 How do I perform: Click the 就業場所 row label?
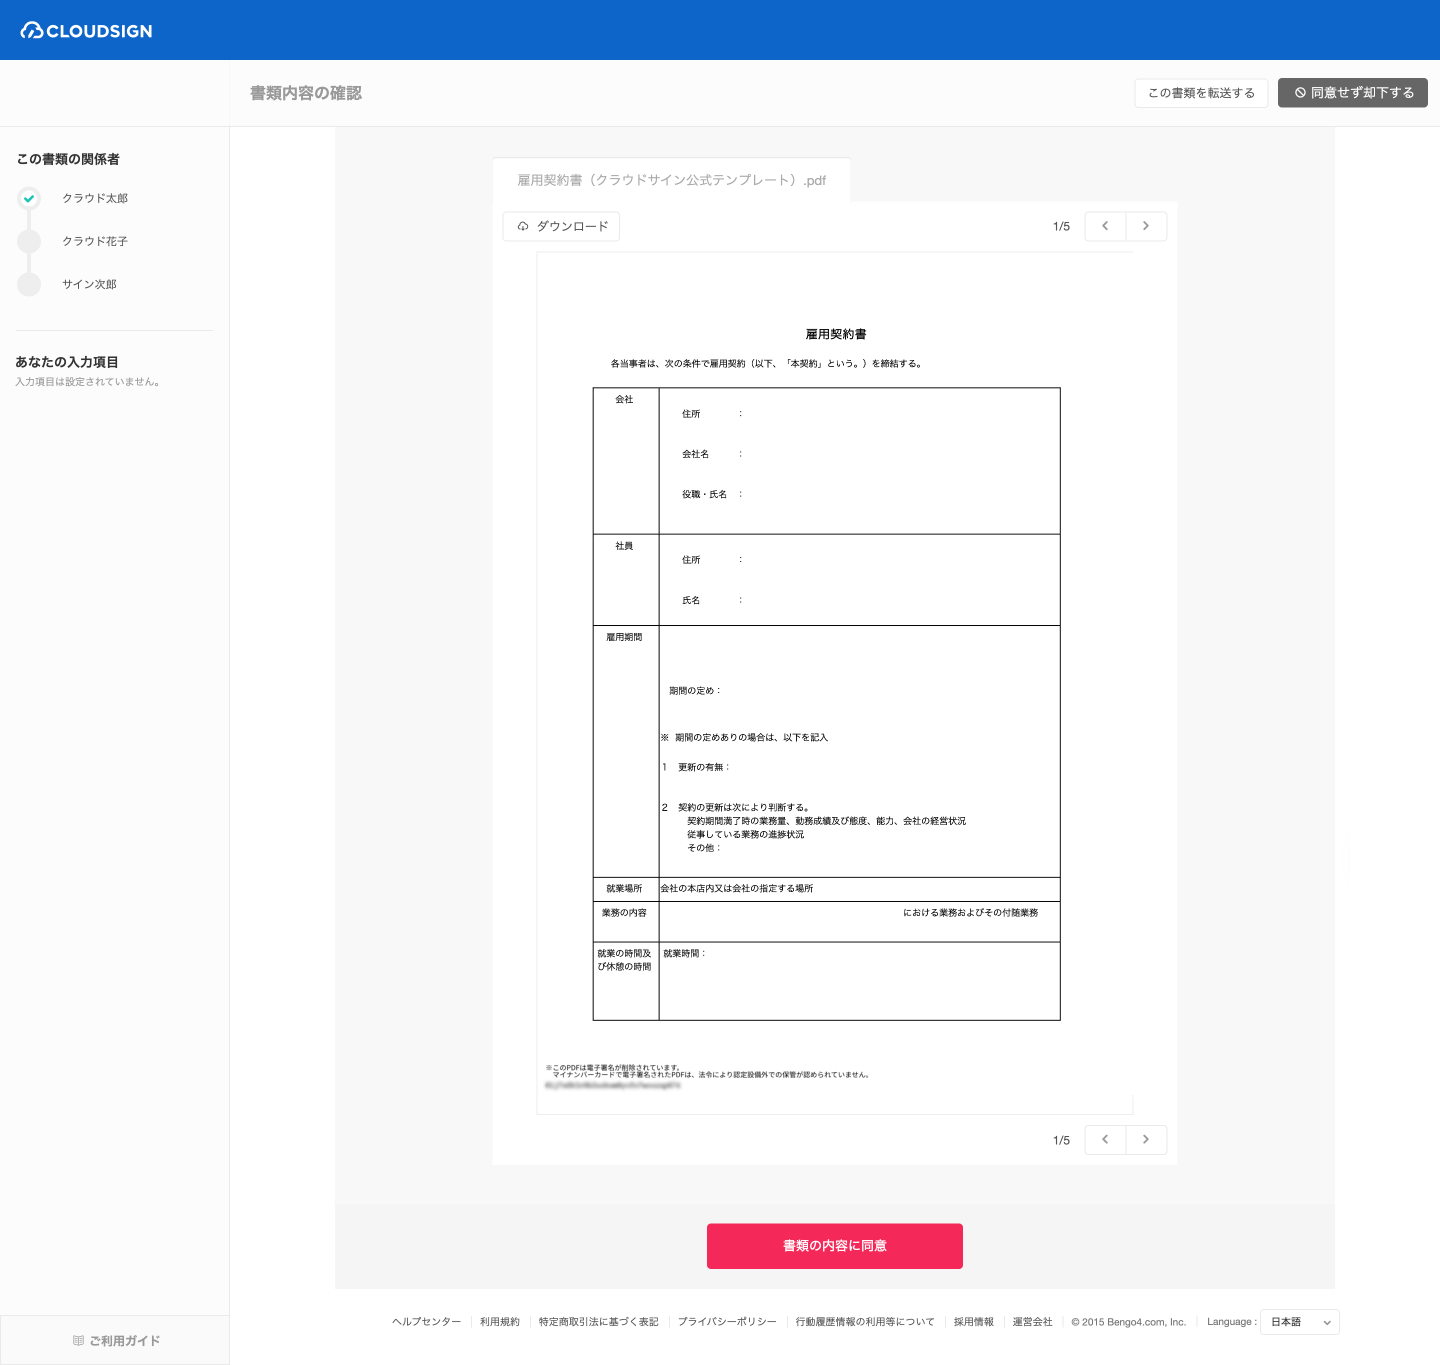coord(625,889)
